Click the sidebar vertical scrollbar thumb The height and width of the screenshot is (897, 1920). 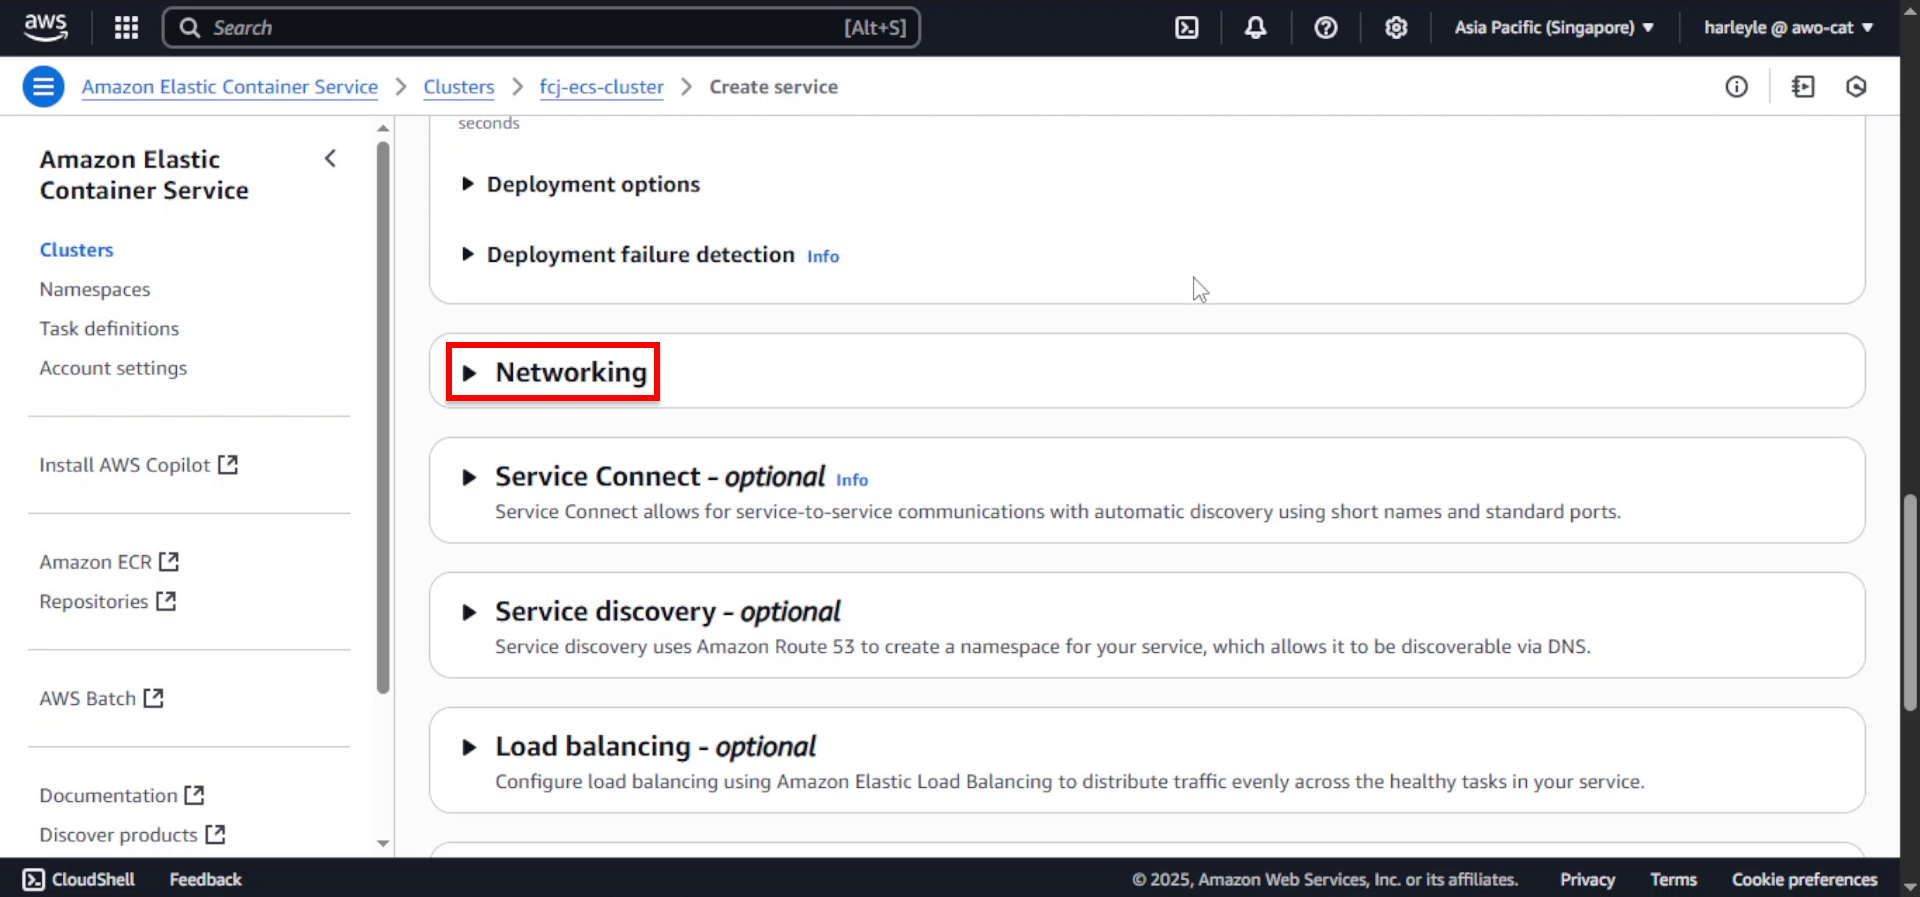[x=383, y=417]
